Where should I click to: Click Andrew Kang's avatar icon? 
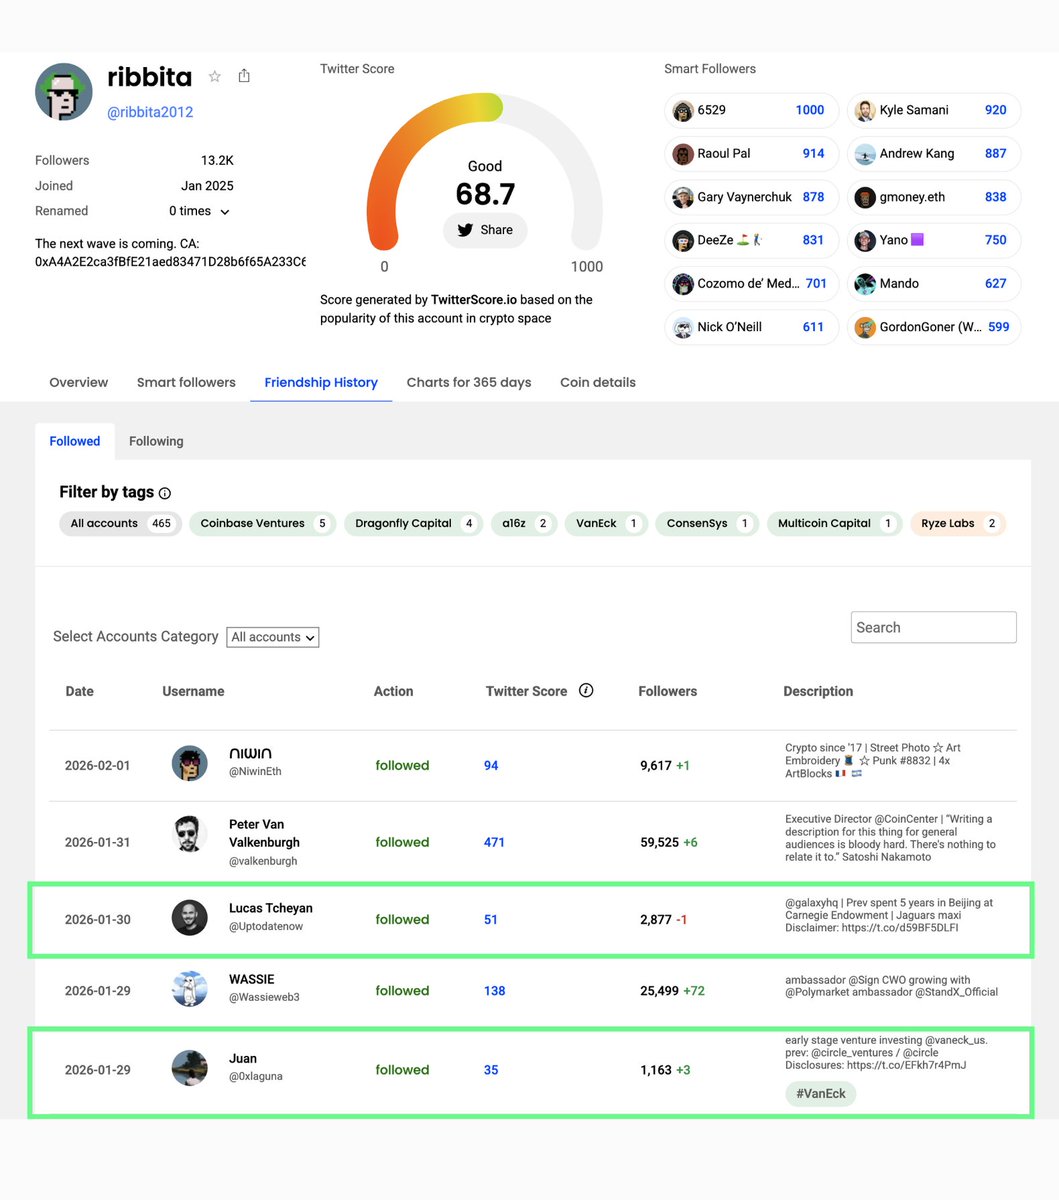pyautogui.click(x=866, y=154)
